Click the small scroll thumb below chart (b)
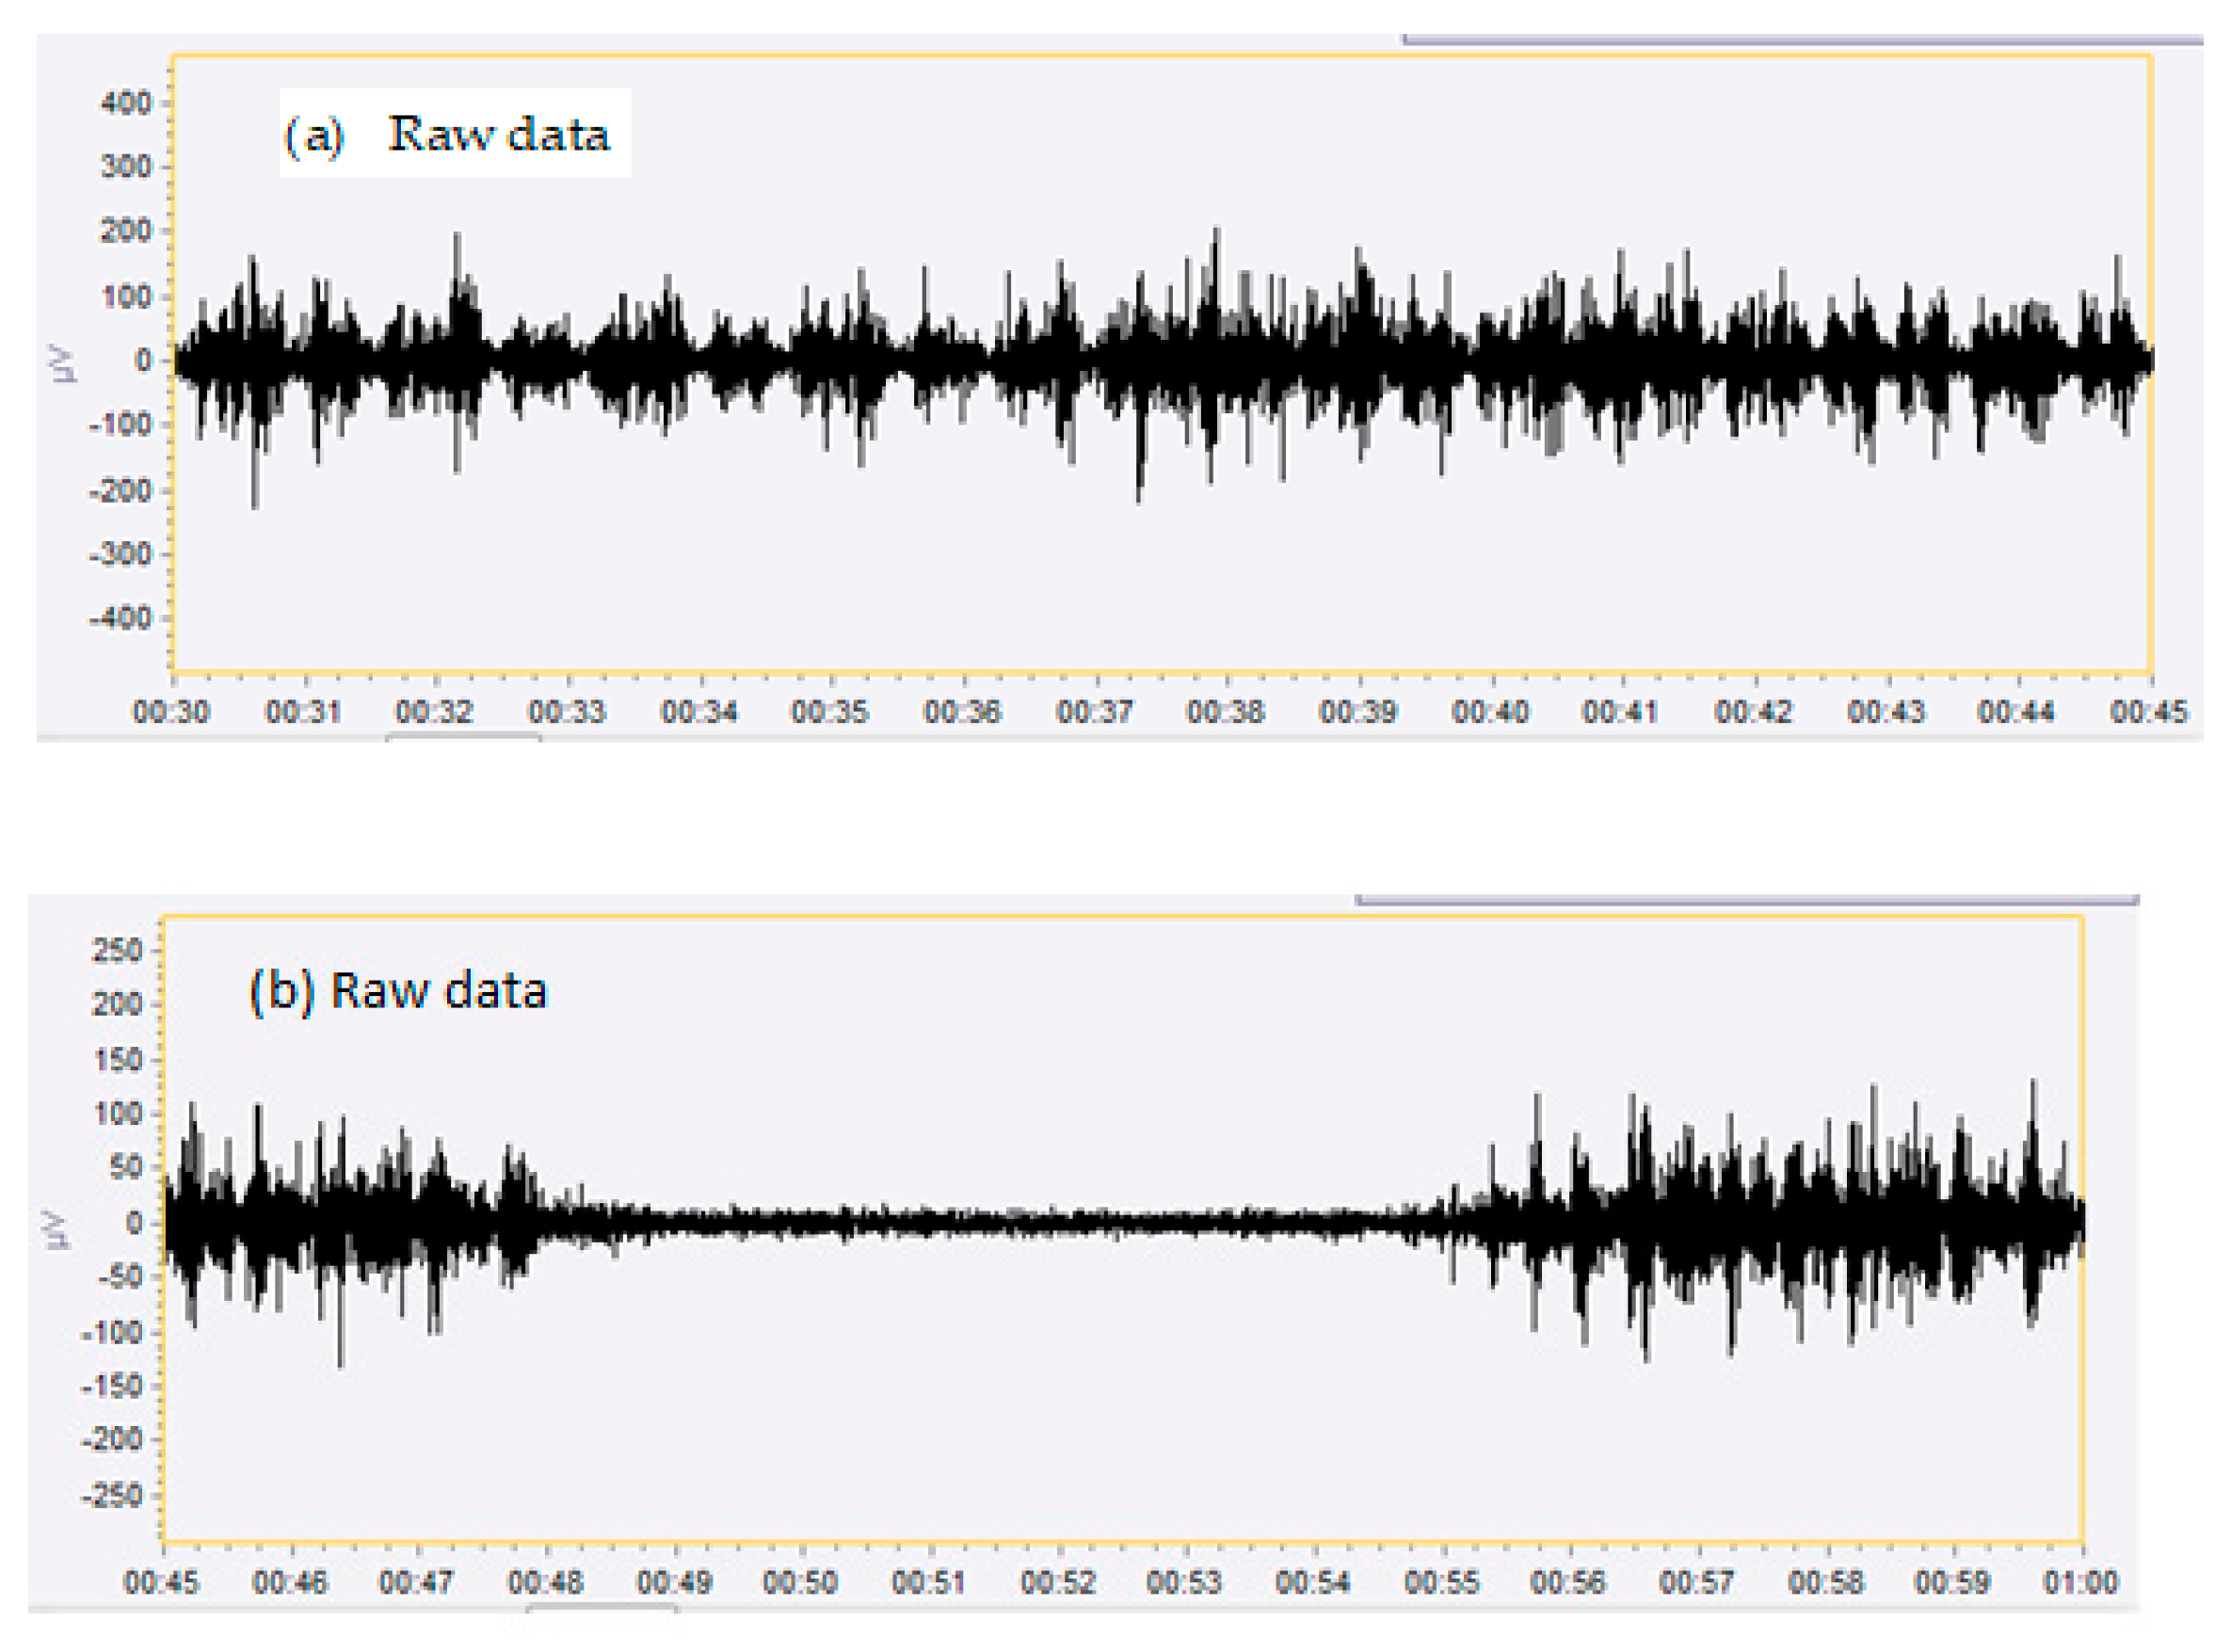This screenshot has width=2231, height=1652. (601, 1609)
